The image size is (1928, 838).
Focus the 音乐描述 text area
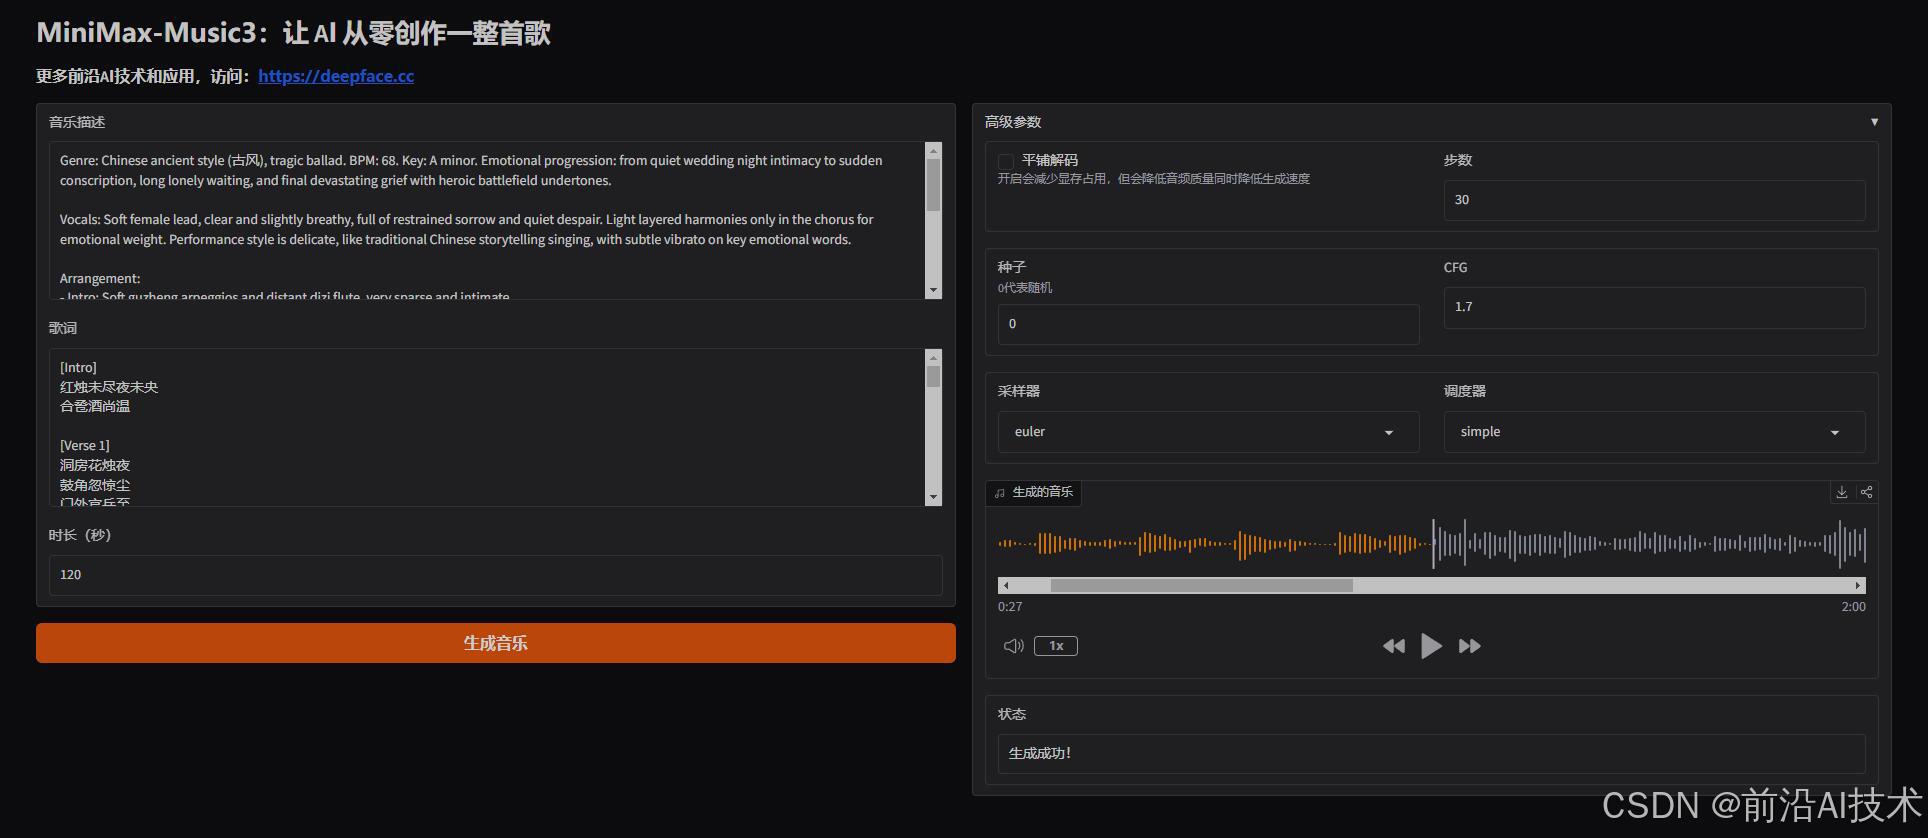pyautogui.click(x=488, y=220)
